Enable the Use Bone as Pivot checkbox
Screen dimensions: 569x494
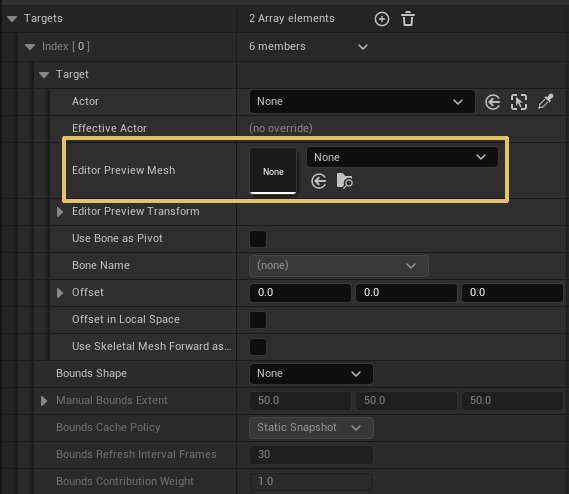[258, 239]
